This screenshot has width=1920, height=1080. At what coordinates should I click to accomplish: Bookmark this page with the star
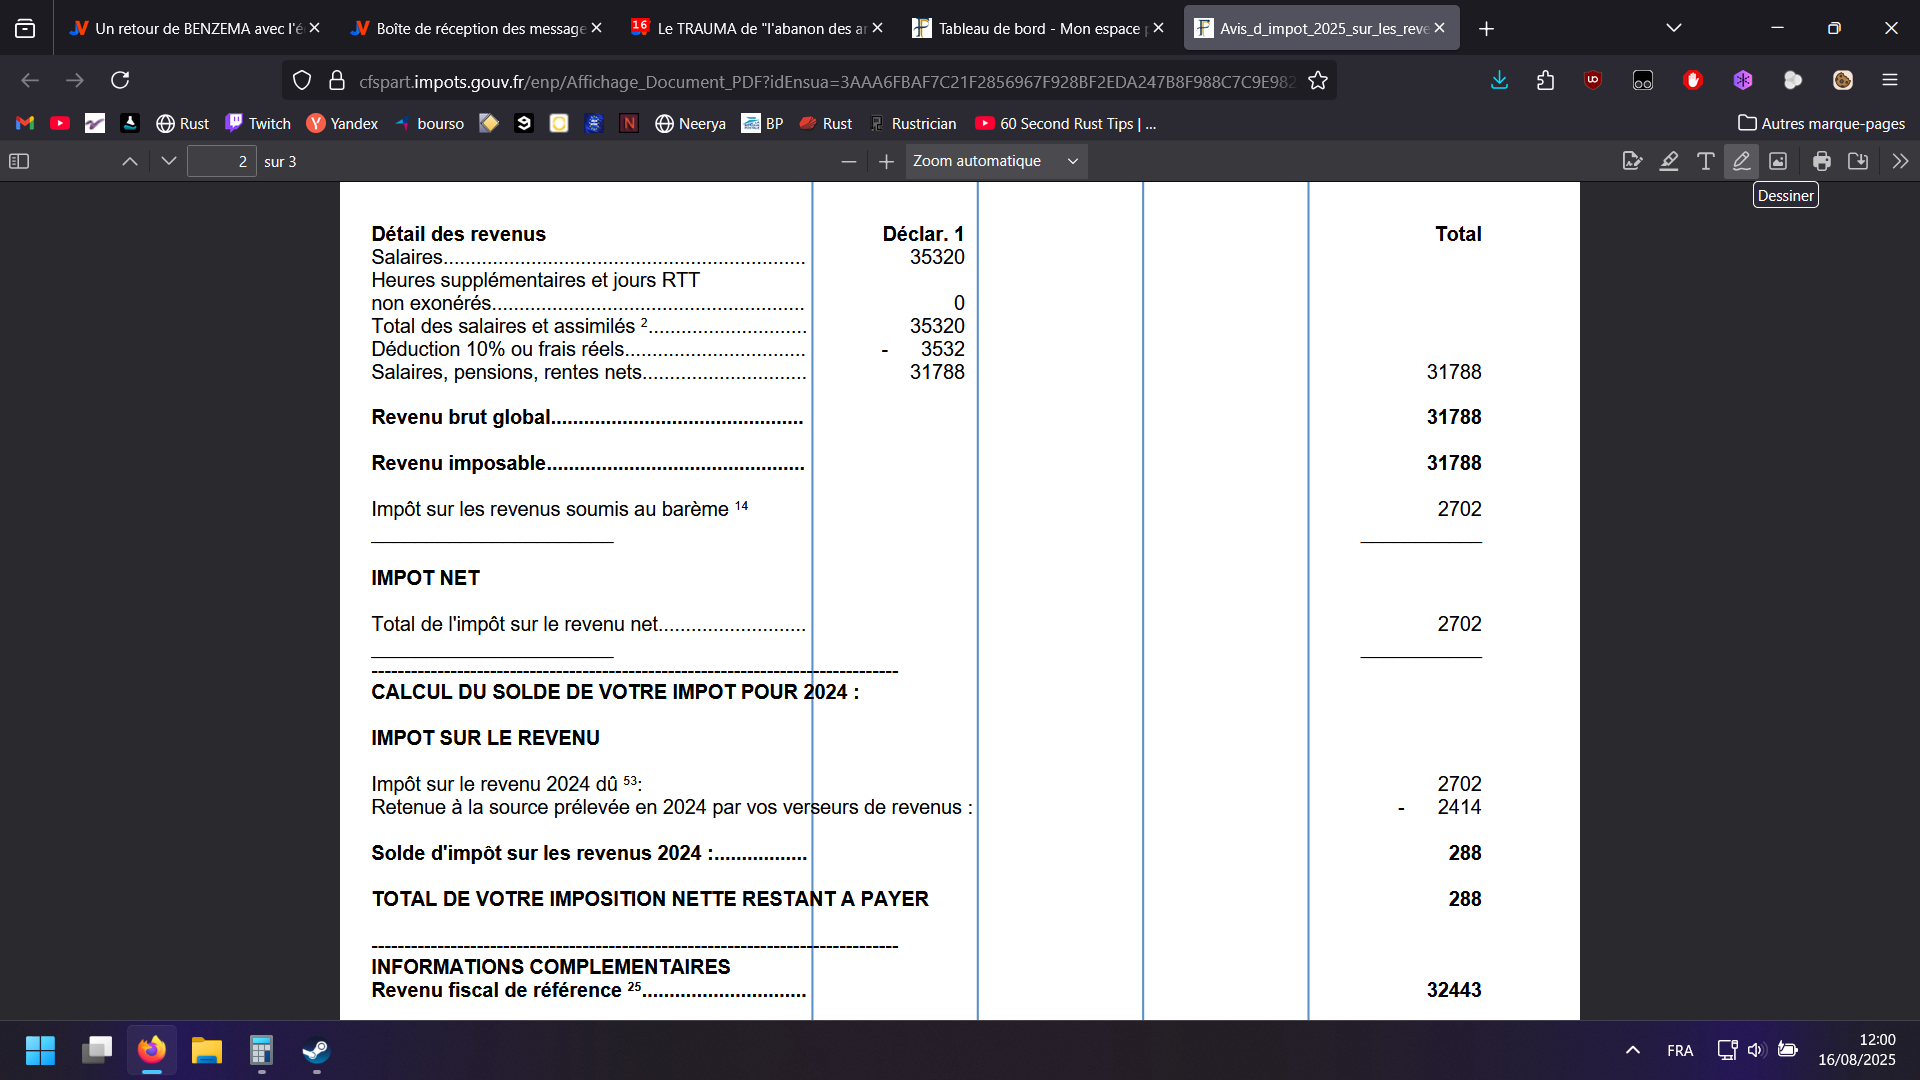[1318, 81]
